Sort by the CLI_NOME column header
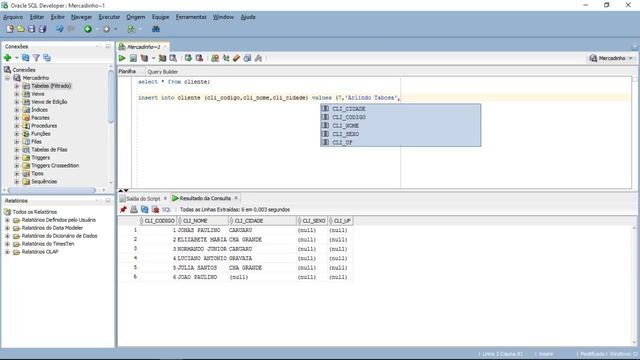 [x=203, y=221]
